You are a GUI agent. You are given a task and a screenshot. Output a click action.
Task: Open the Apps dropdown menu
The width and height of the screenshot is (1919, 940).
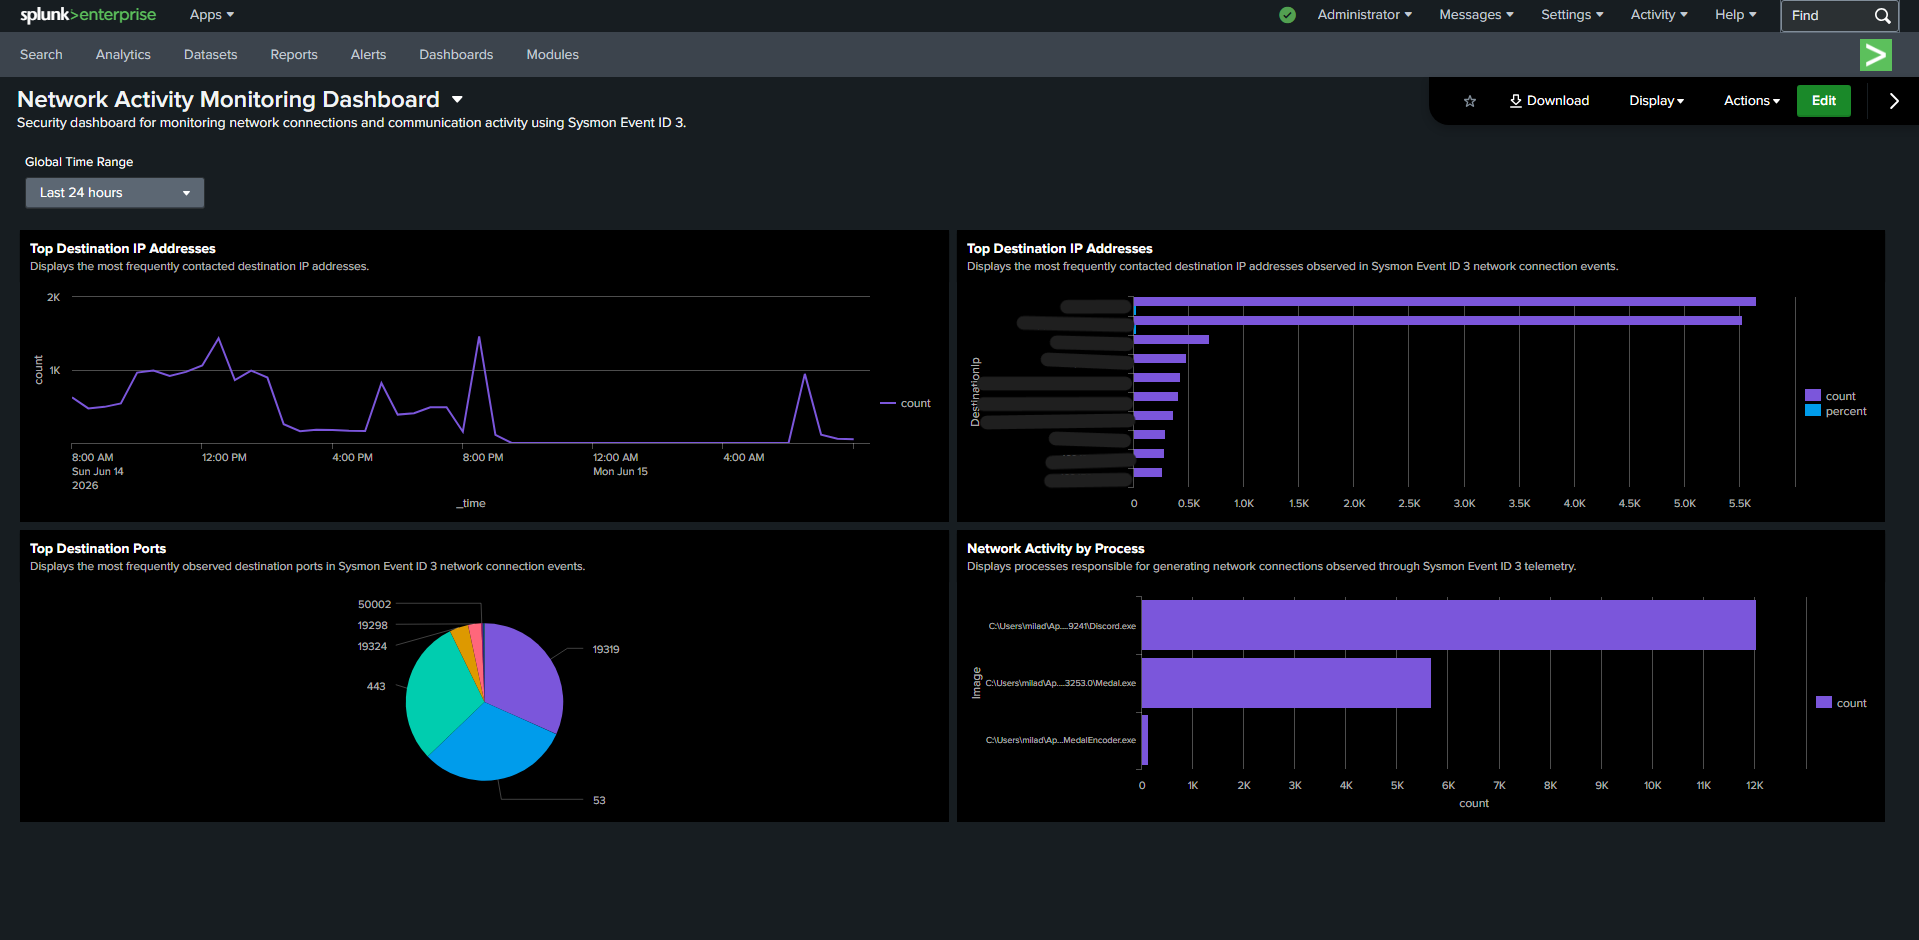(x=212, y=15)
